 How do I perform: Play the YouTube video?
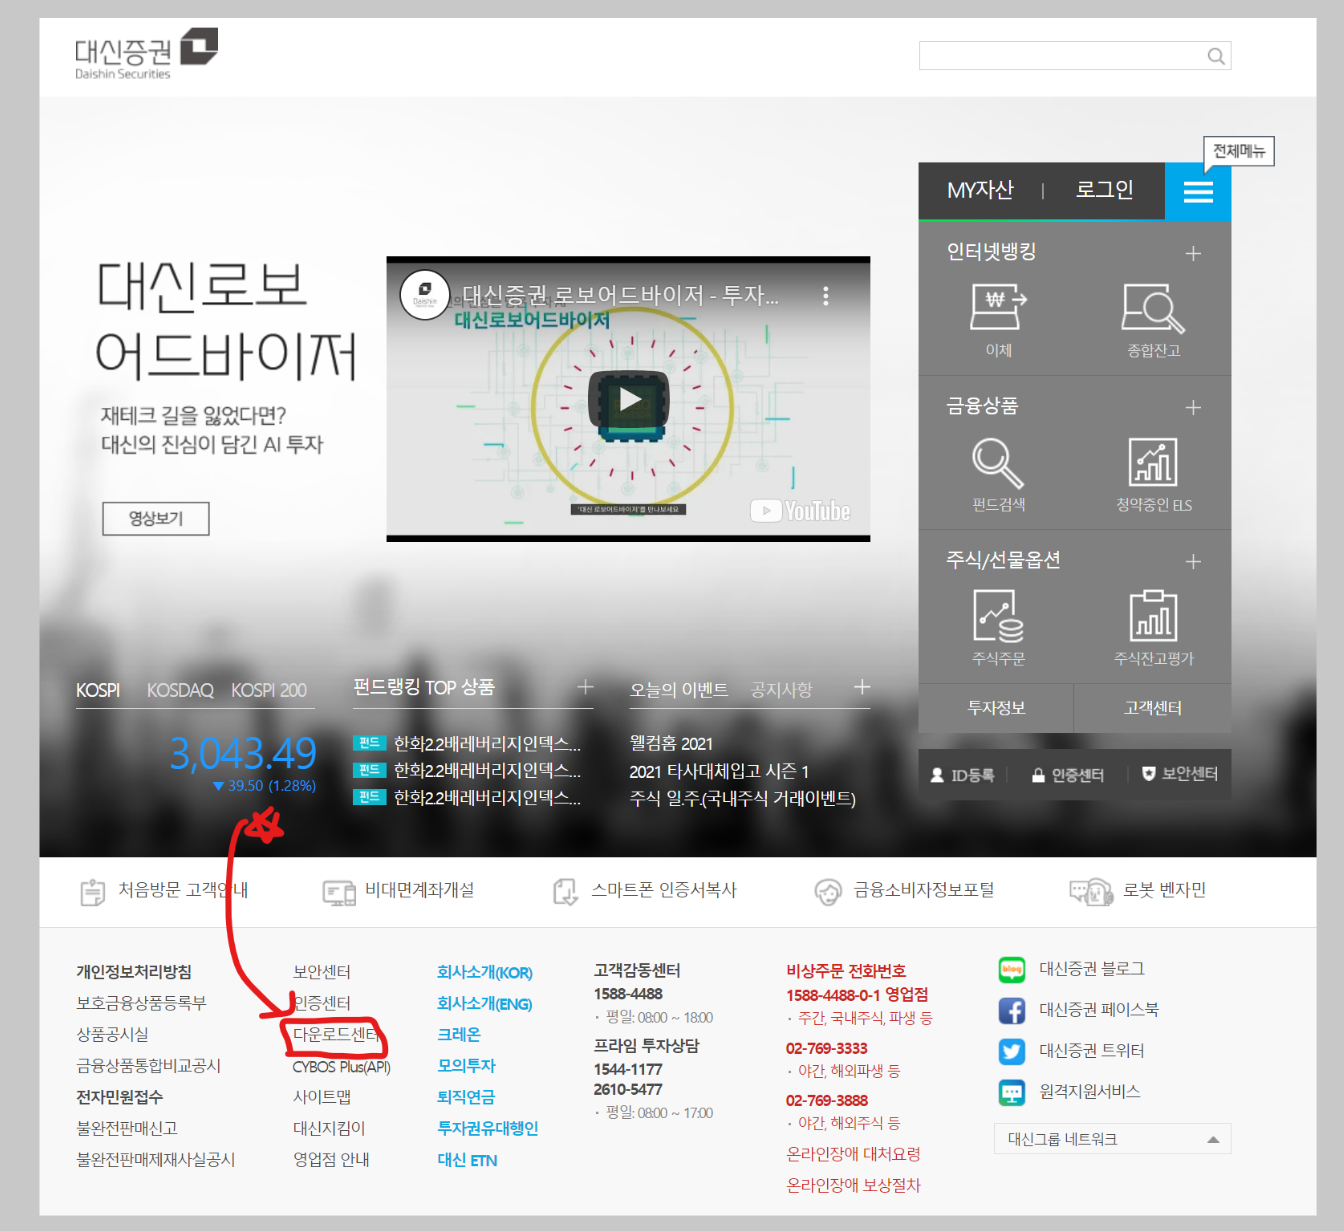629,400
